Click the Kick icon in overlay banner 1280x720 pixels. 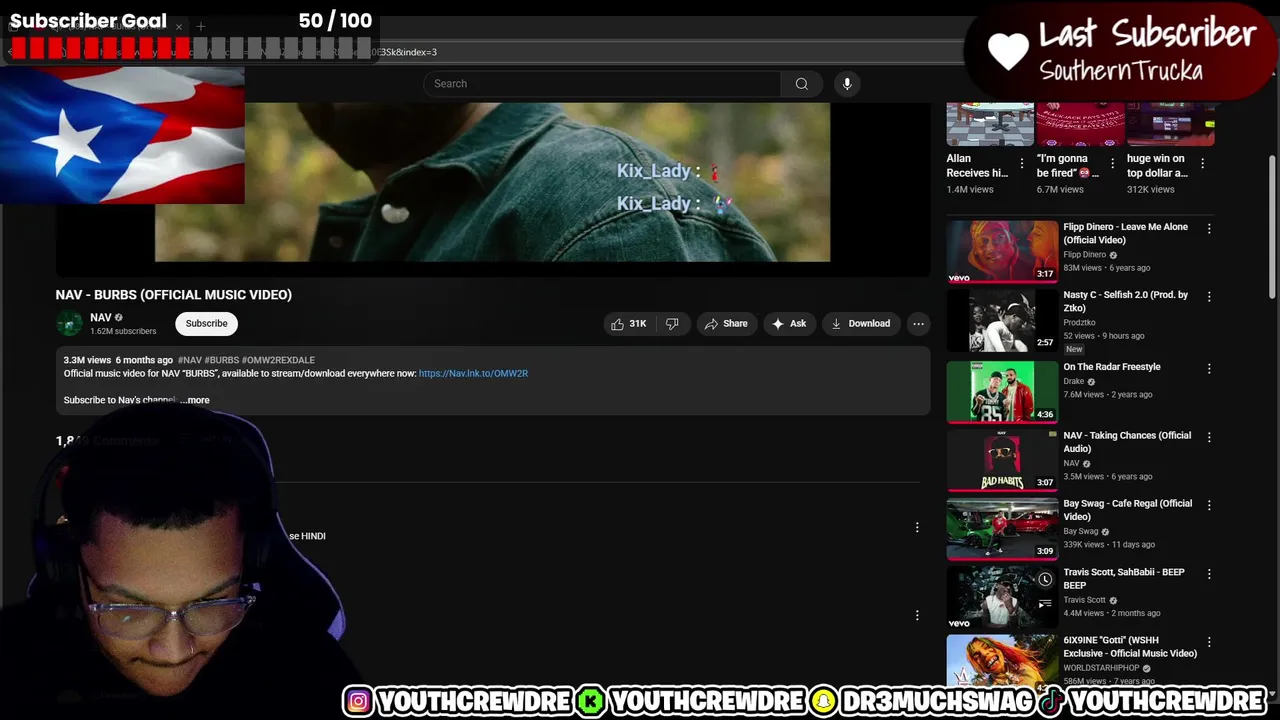point(591,702)
